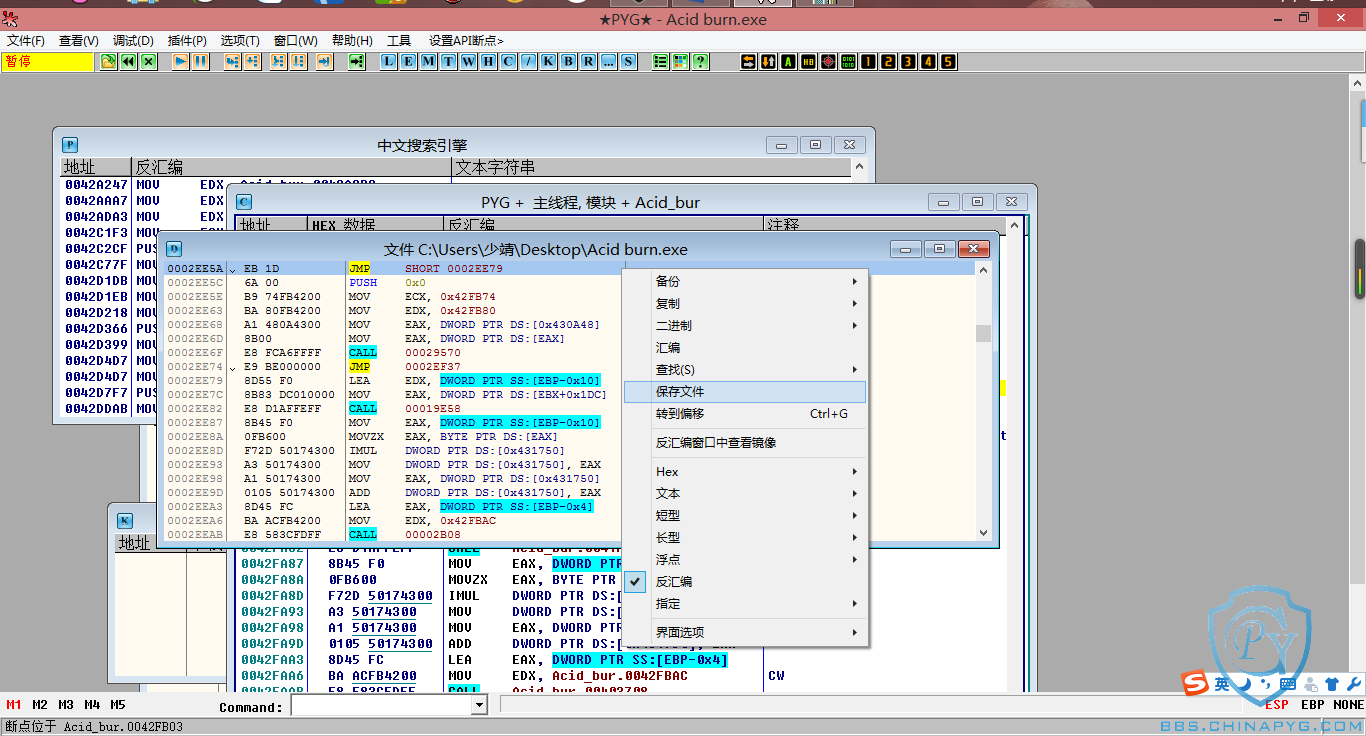Screen dimensions: 1366x736
Task: Click the green question mark help icon
Action: pyautogui.click(x=700, y=62)
